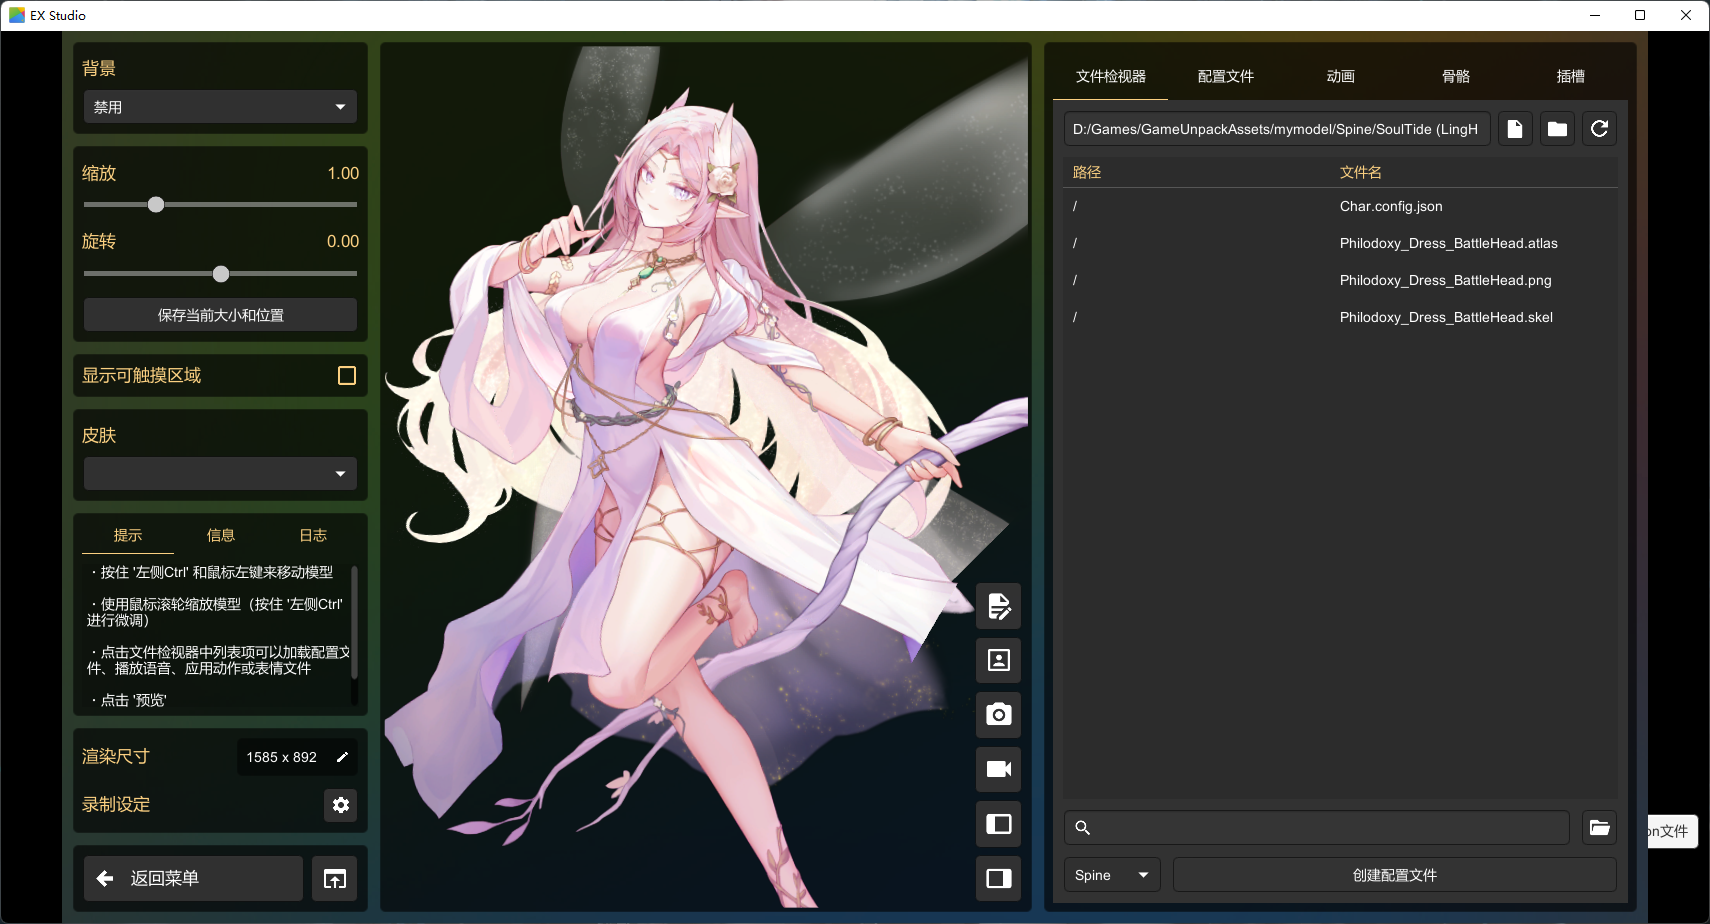
Task: Click the 文件名 column header
Action: [1361, 172]
